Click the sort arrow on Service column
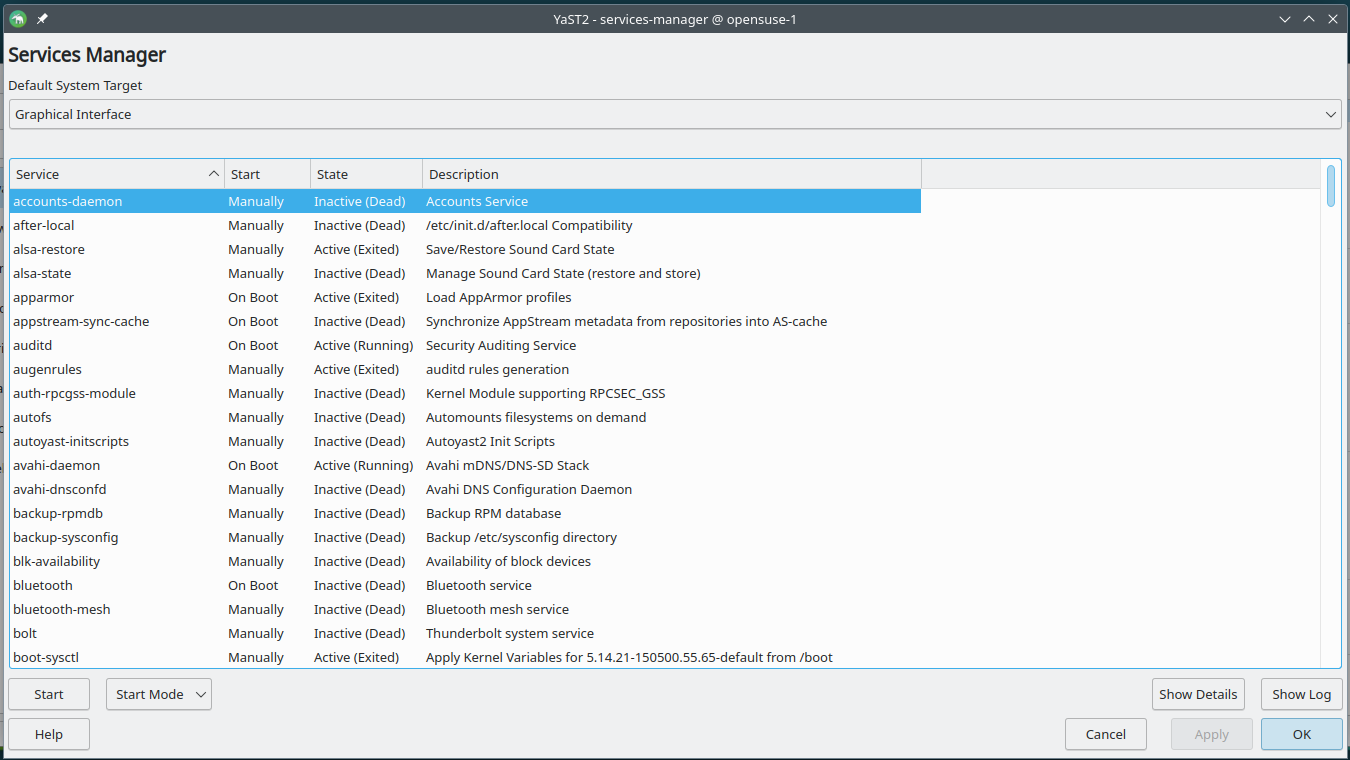Viewport: 1350px width, 760px height. (x=213, y=174)
